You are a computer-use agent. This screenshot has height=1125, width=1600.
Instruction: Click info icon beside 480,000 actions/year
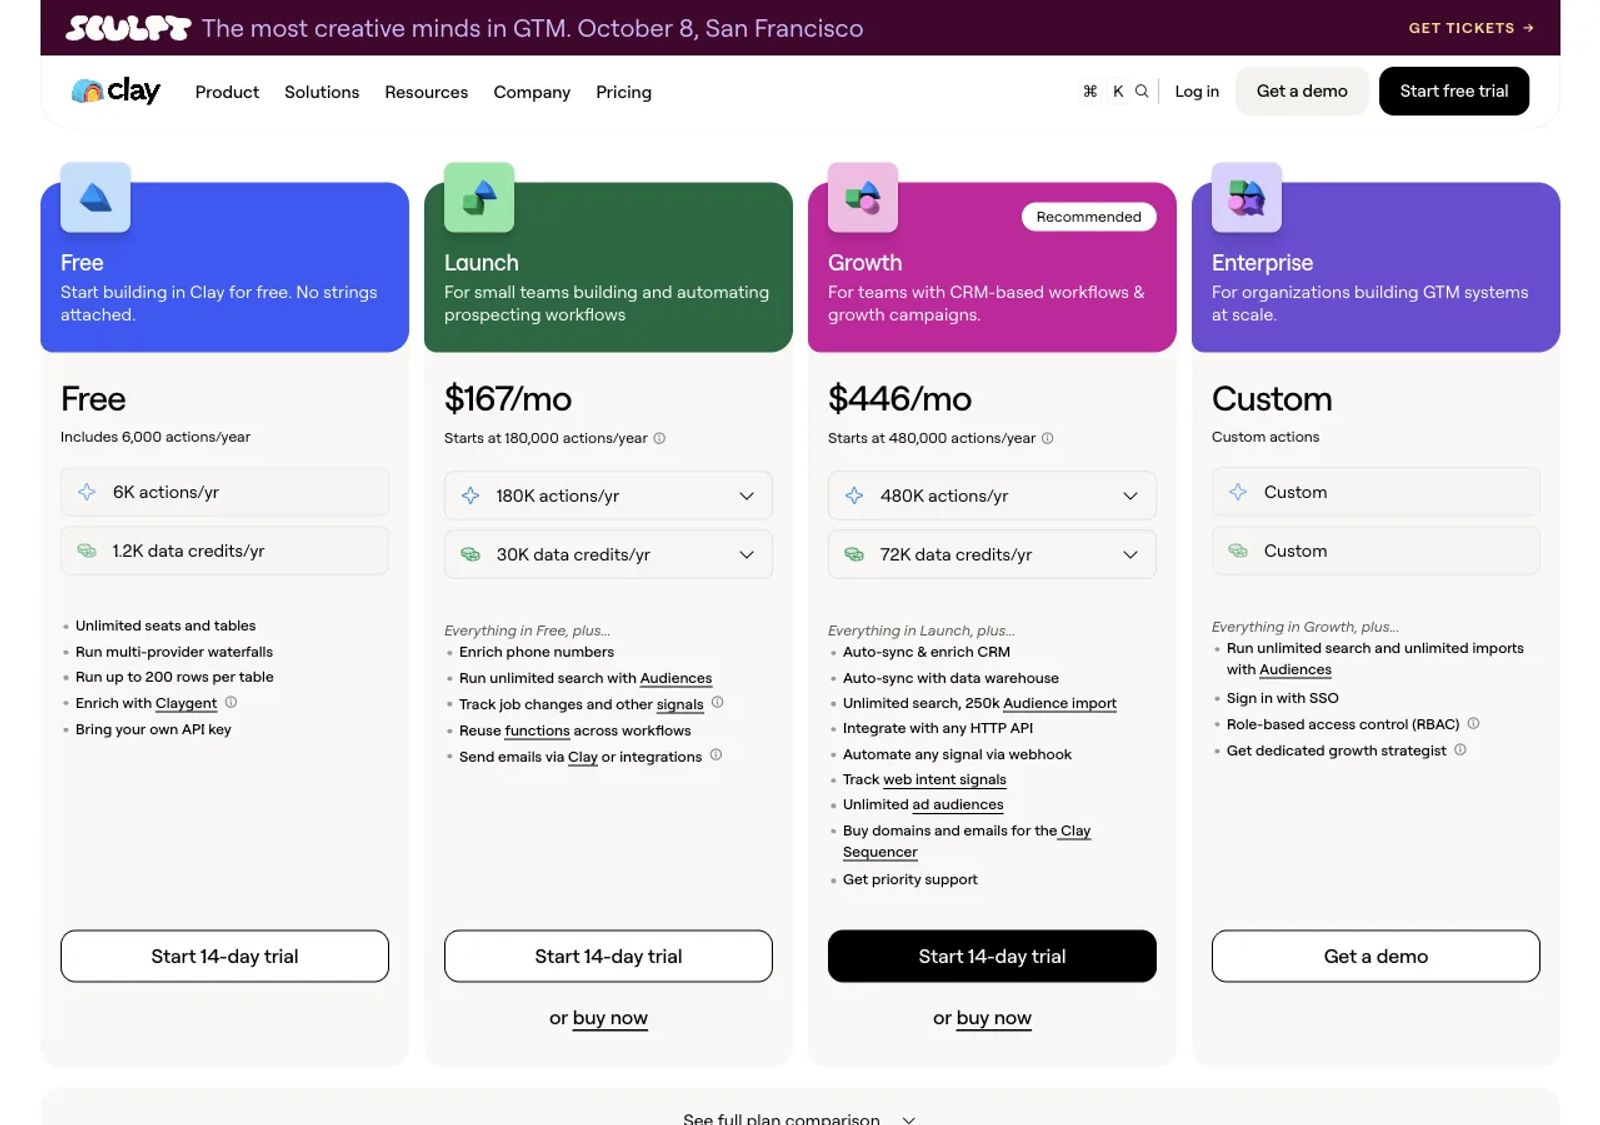[1047, 438]
